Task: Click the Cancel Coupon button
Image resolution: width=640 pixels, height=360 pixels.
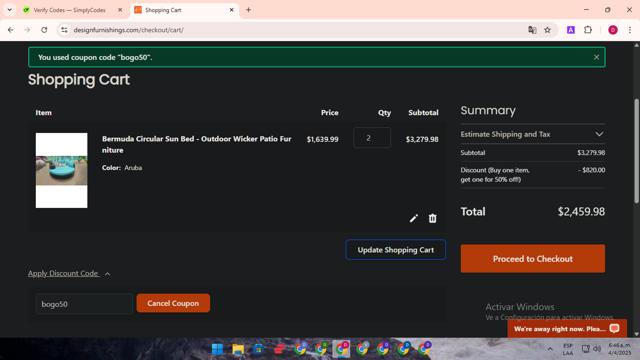Action: [x=173, y=303]
